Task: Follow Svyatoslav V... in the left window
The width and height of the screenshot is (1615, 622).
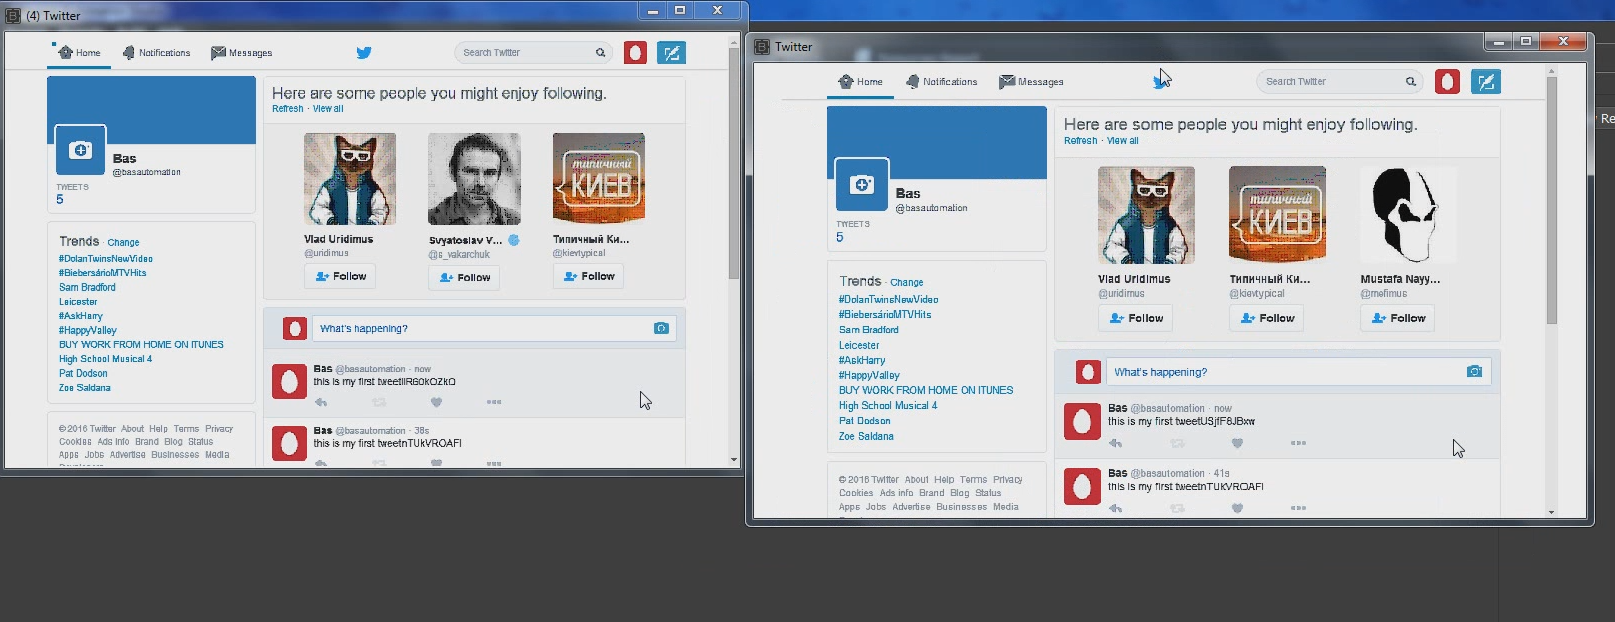Action: 464,278
